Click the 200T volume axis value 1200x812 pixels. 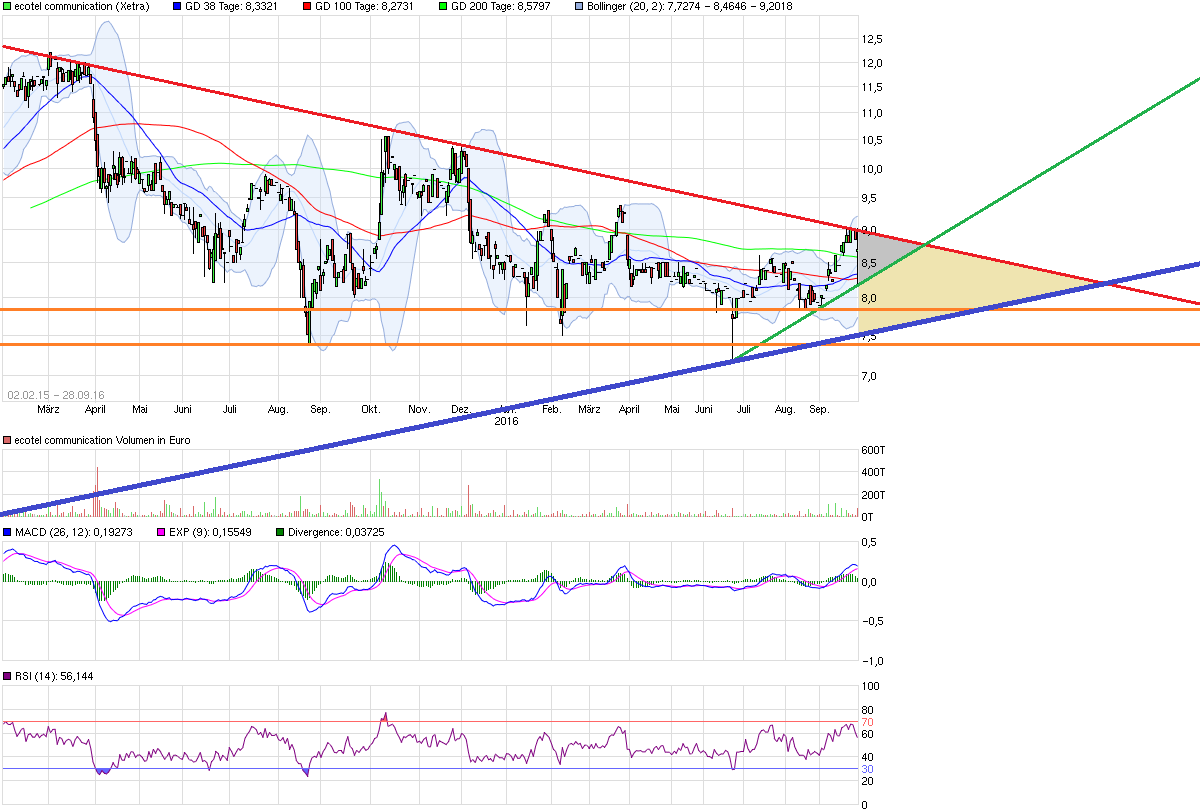pos(873,495)
